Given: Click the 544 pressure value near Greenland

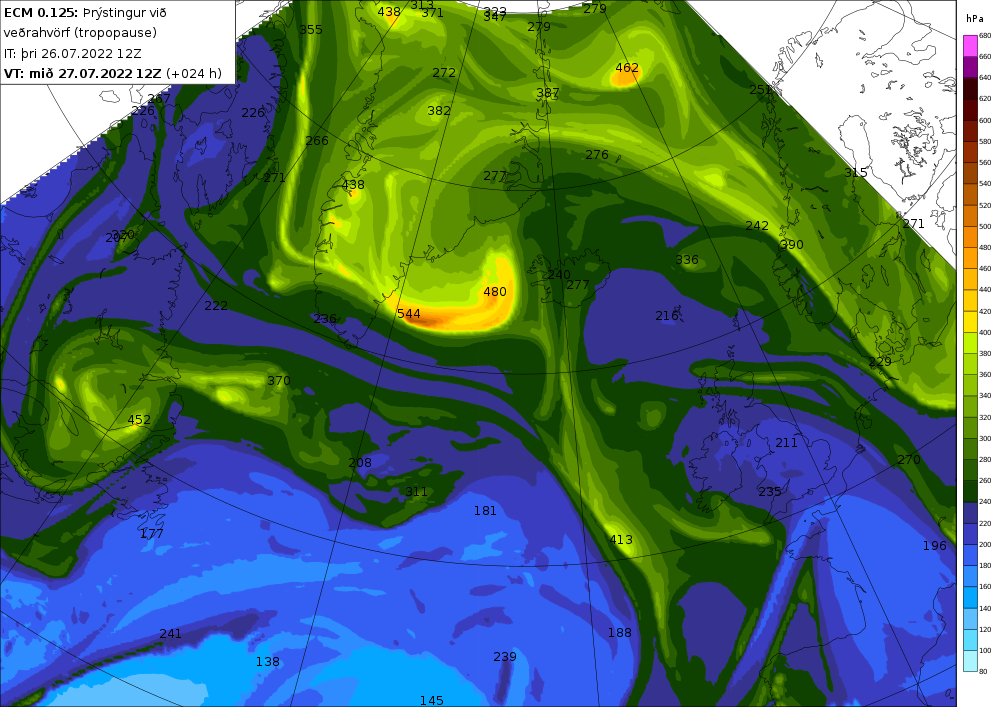Looking at the screenshot, I should click(409, 314).
